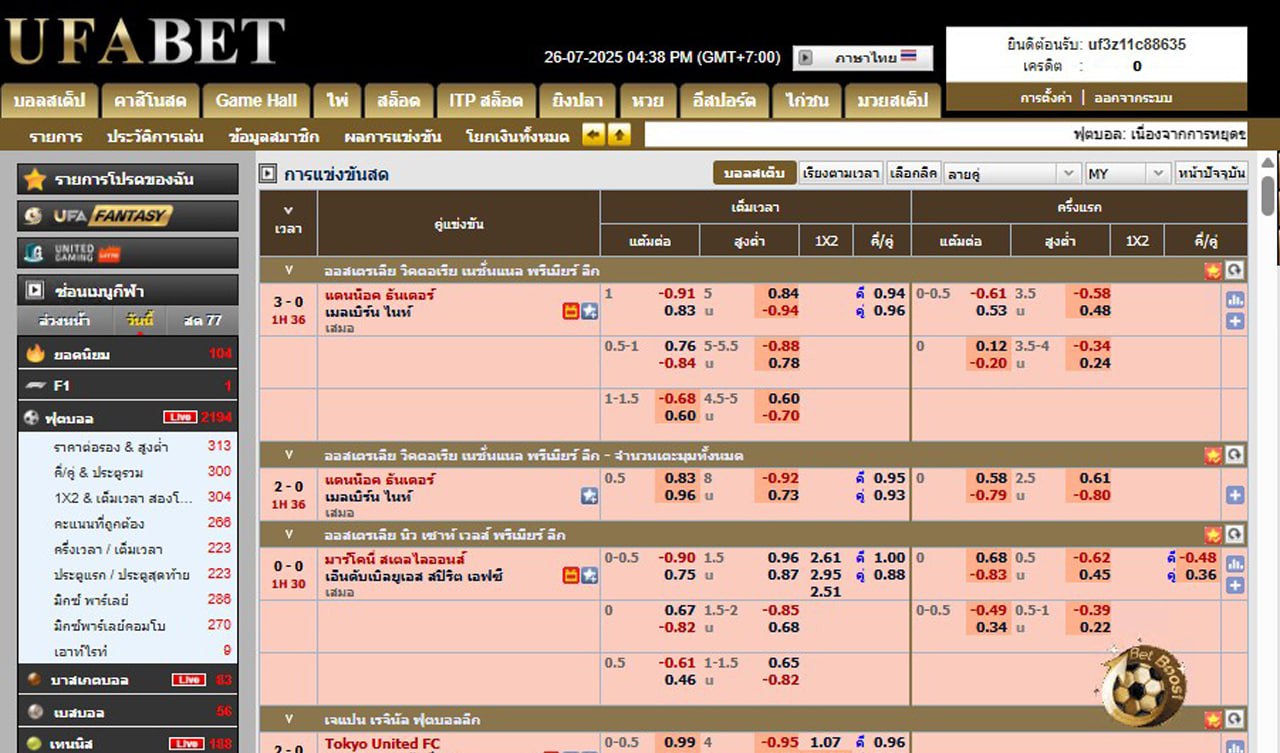
Task: Favorite the Dandenong Thunder 3-0 match star
Action: 589,312
